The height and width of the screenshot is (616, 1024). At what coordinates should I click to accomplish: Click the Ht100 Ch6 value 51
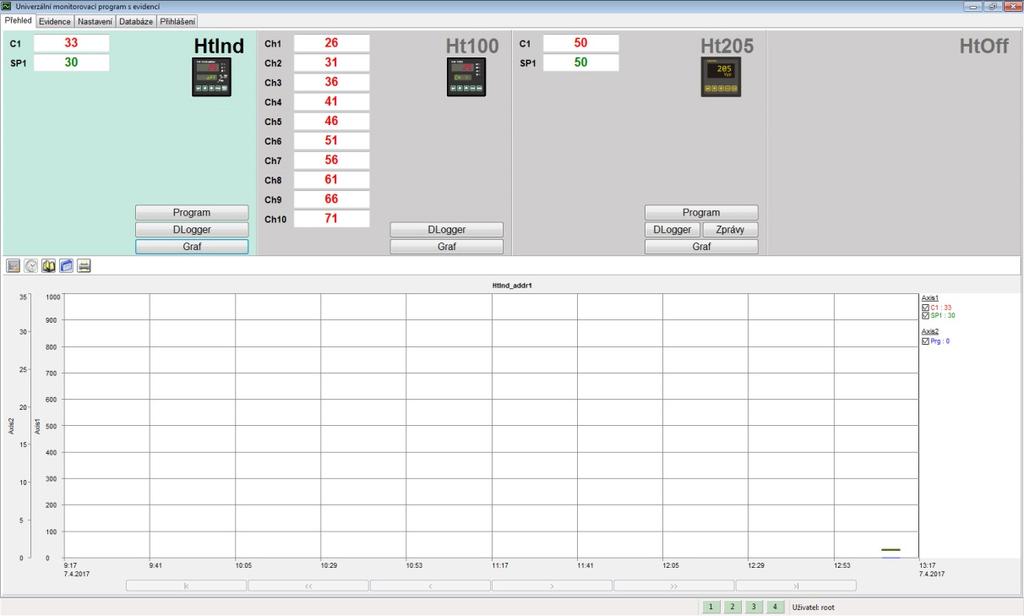coord(331,140)
